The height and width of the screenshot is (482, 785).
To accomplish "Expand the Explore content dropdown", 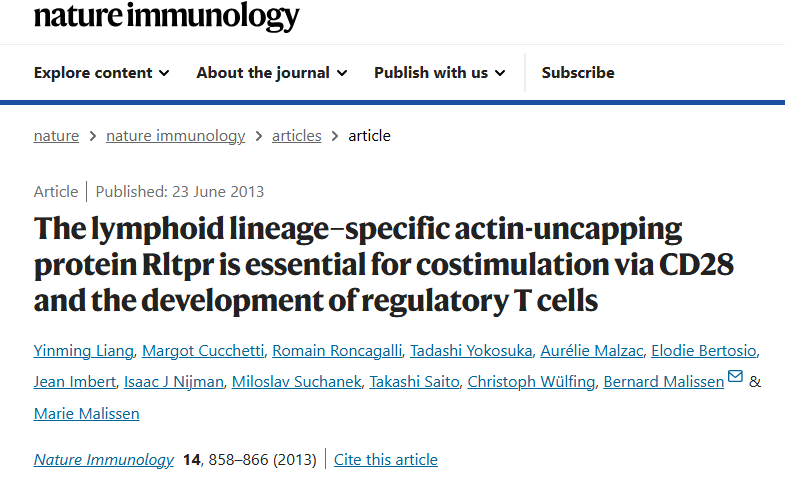I will 101,72.
